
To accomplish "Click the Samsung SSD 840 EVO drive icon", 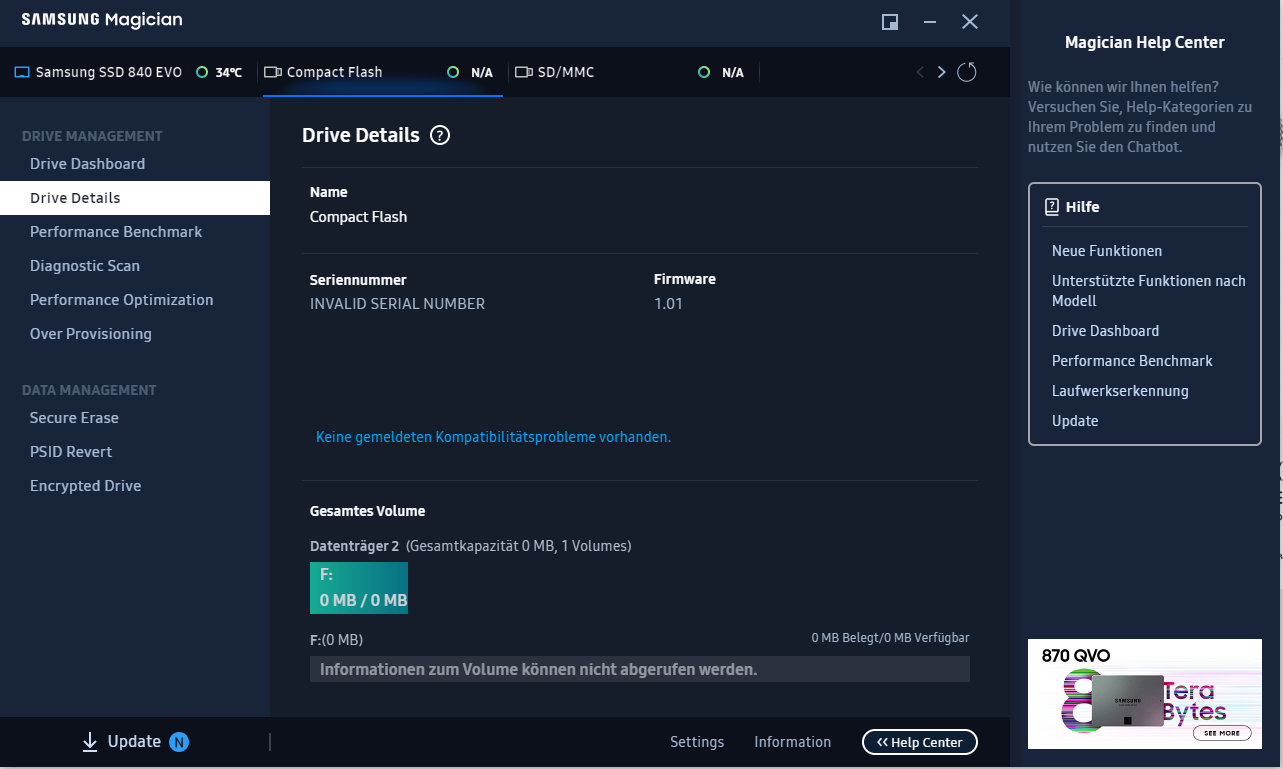I will coord(22,72).
